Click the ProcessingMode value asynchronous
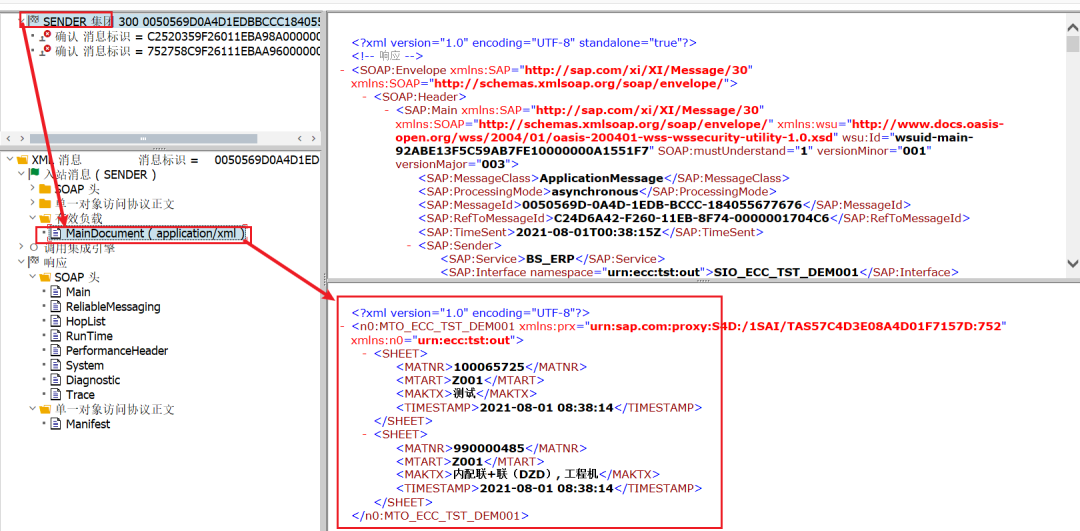Viewport: 1080px width, 531px height. click(594, 191)
